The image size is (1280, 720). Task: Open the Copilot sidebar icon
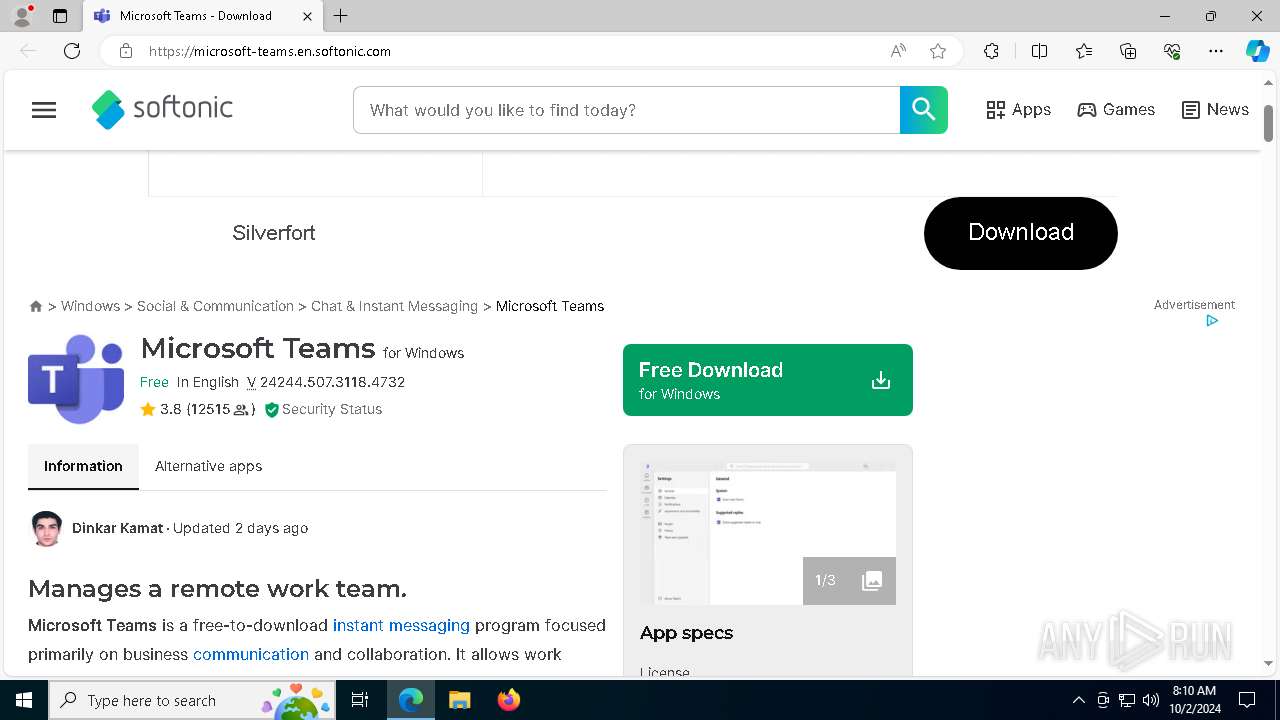(x=1257, y=51)
